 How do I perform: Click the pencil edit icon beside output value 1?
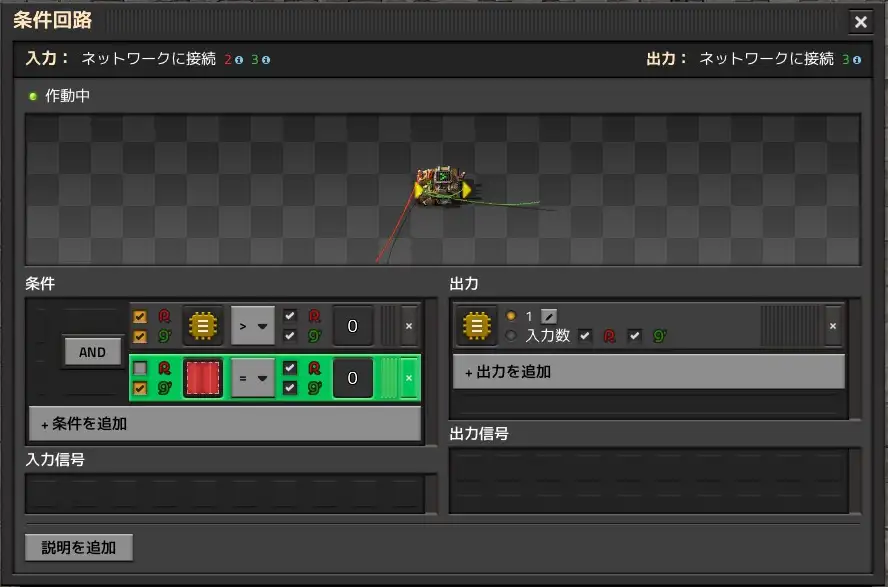548,316
